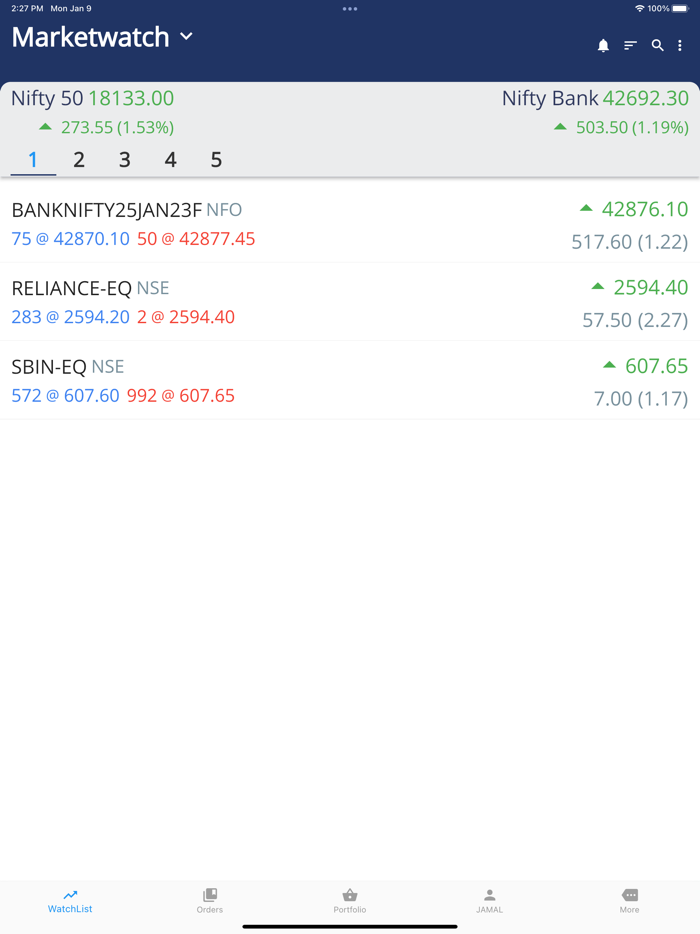Open the RELIANCE-EQ scrip row
This screenshot has width=700, height=934.
coord(350,302)
